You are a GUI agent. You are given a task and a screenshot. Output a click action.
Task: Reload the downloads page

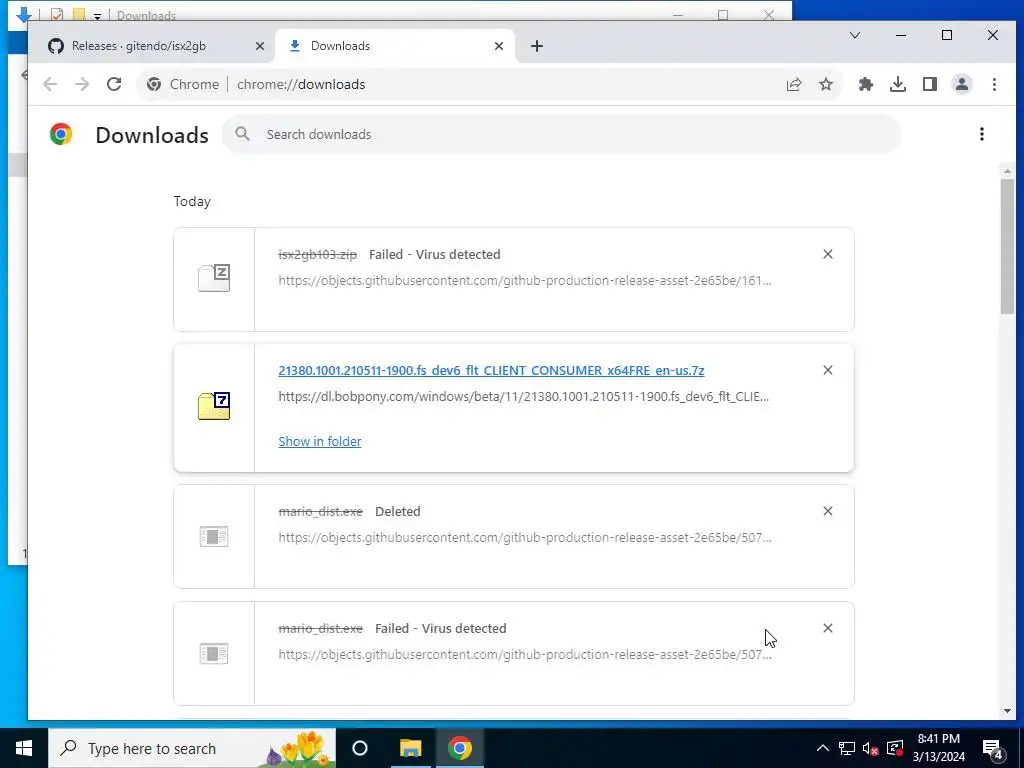pyautogui.click(x=114, y=84)
